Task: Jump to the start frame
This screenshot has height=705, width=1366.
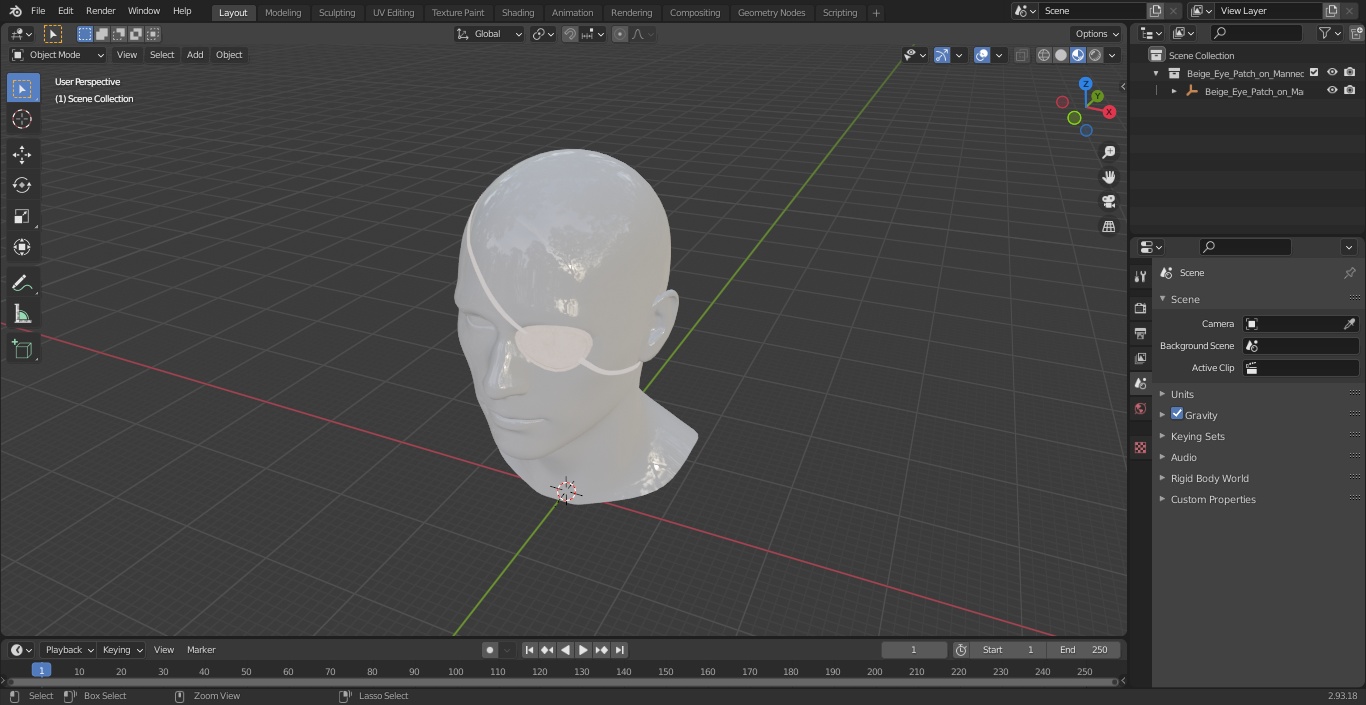Action: 529,650
